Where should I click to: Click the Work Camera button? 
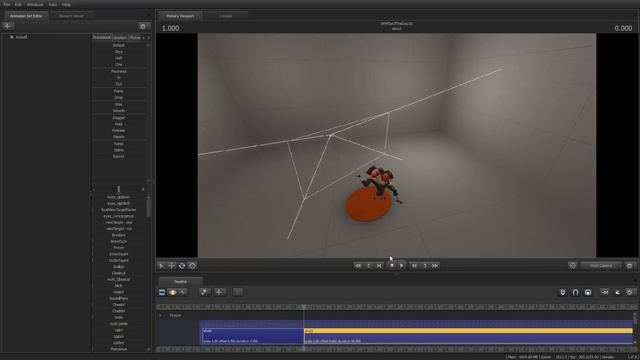point(601,266)
